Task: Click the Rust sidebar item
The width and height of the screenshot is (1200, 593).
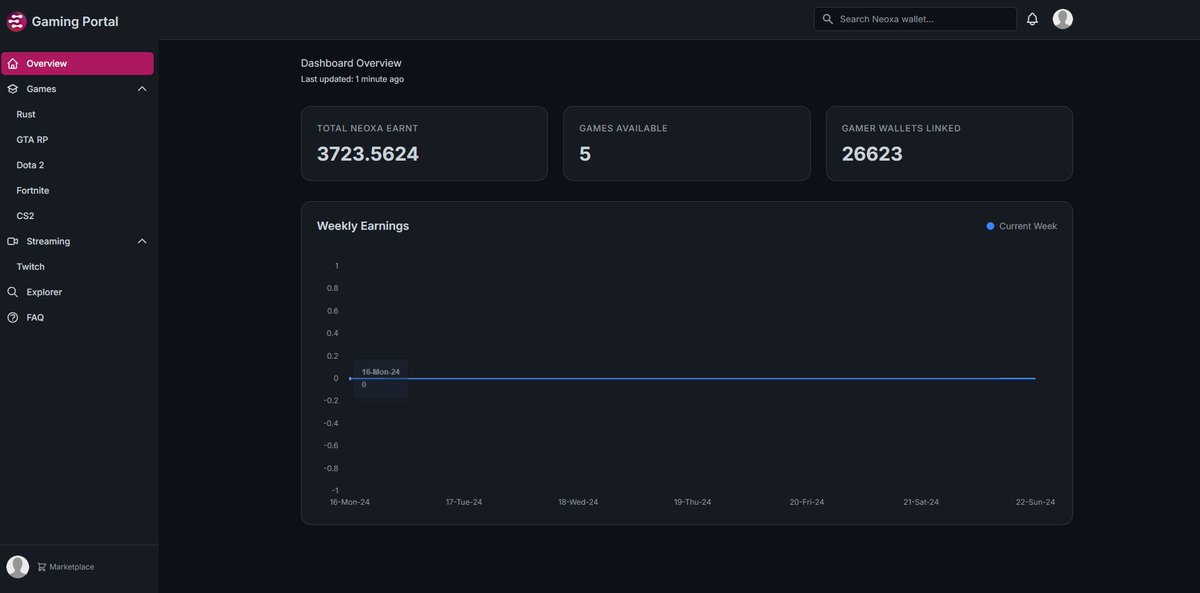Action: tap(26, 112)
